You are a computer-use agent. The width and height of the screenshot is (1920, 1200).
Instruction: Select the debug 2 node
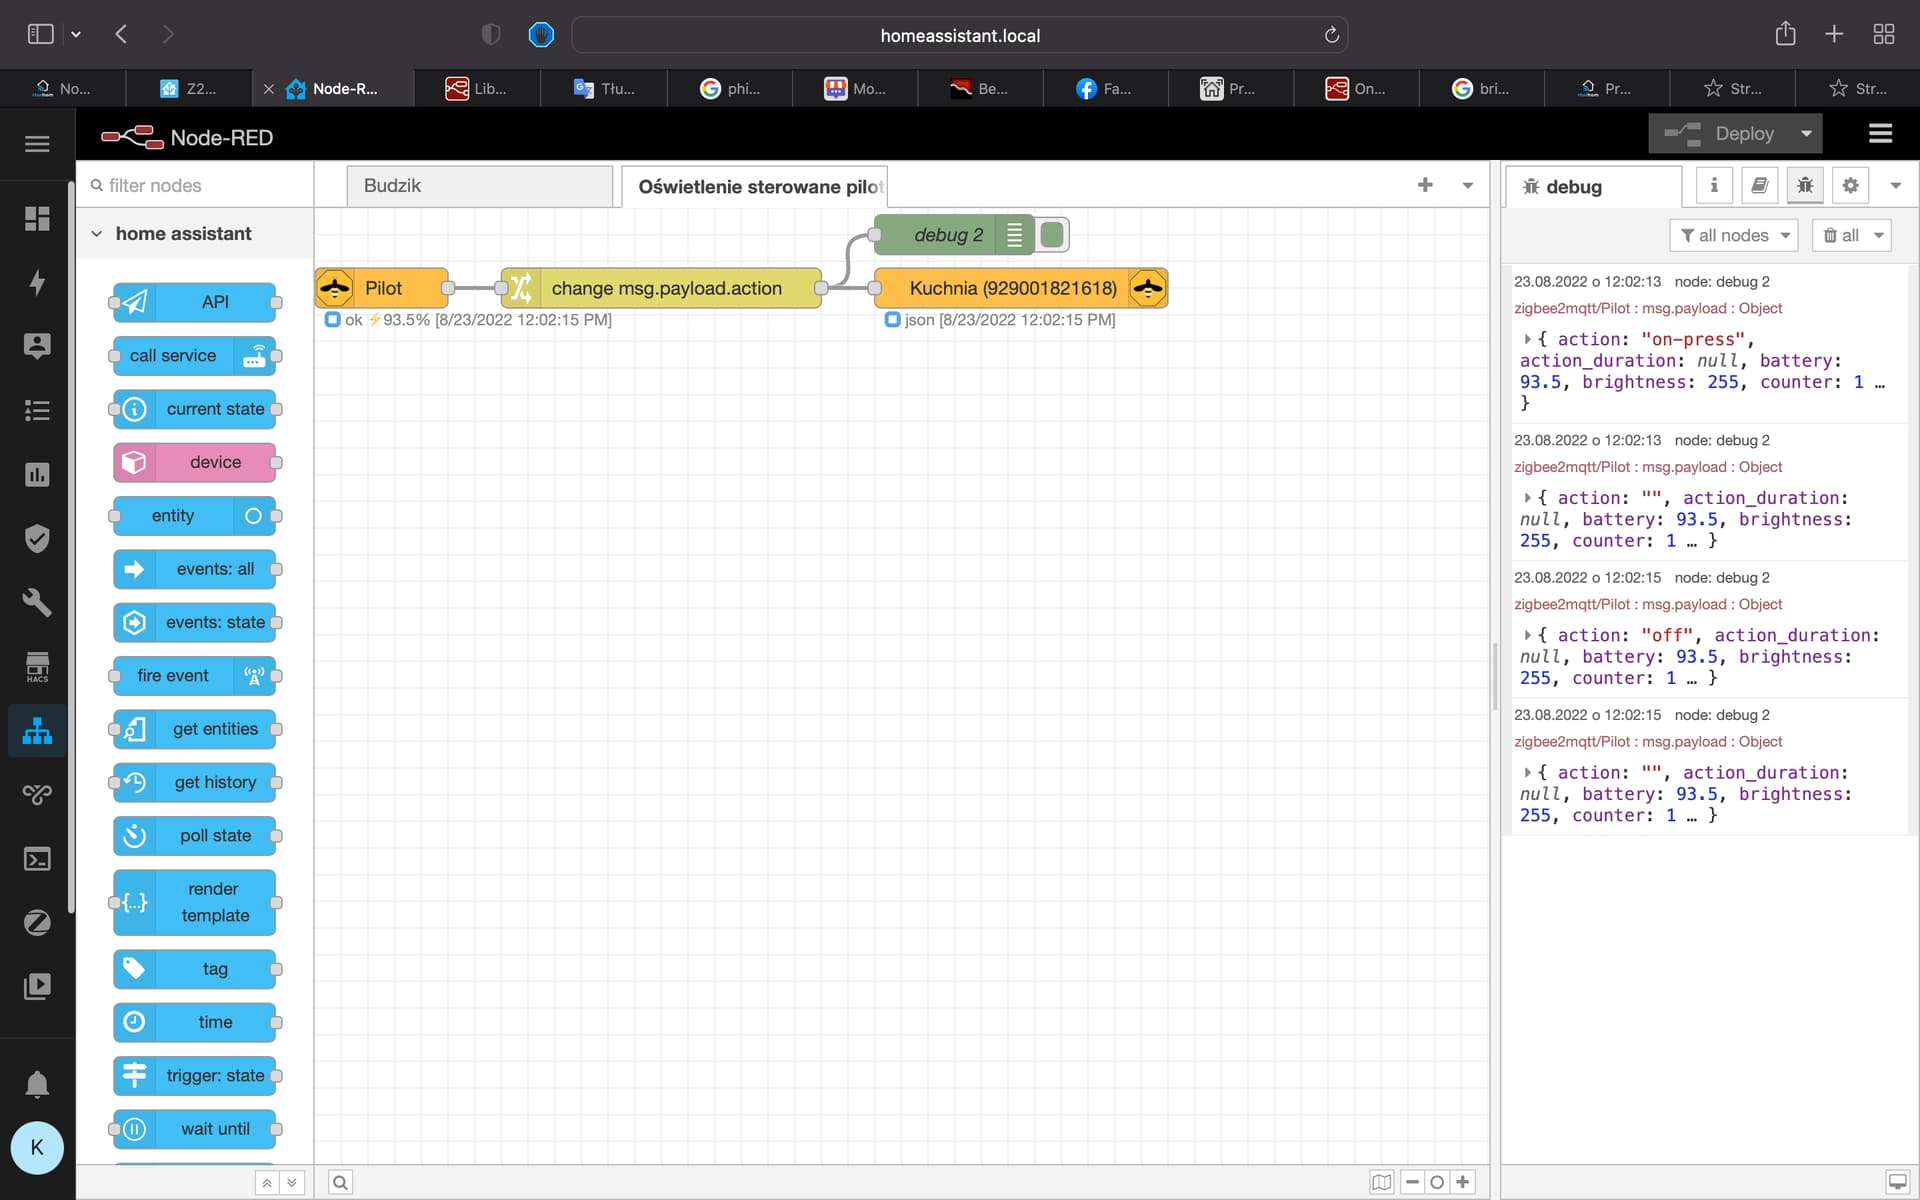click(953, 235)
